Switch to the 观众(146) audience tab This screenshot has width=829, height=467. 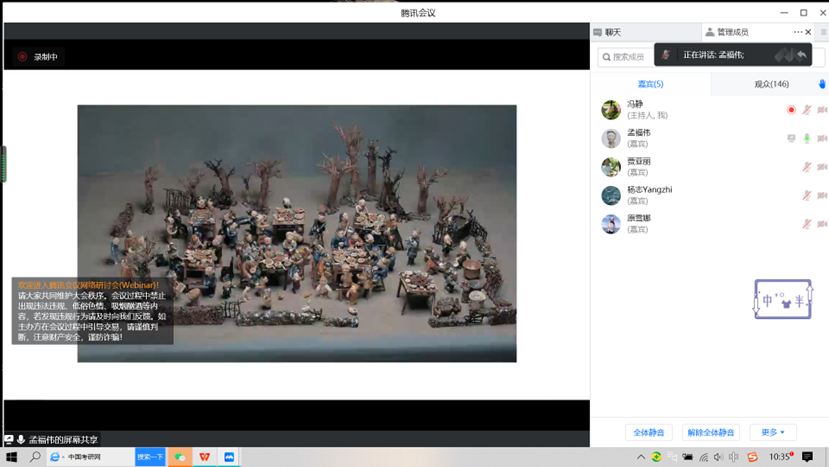click(x=771, y=84)
